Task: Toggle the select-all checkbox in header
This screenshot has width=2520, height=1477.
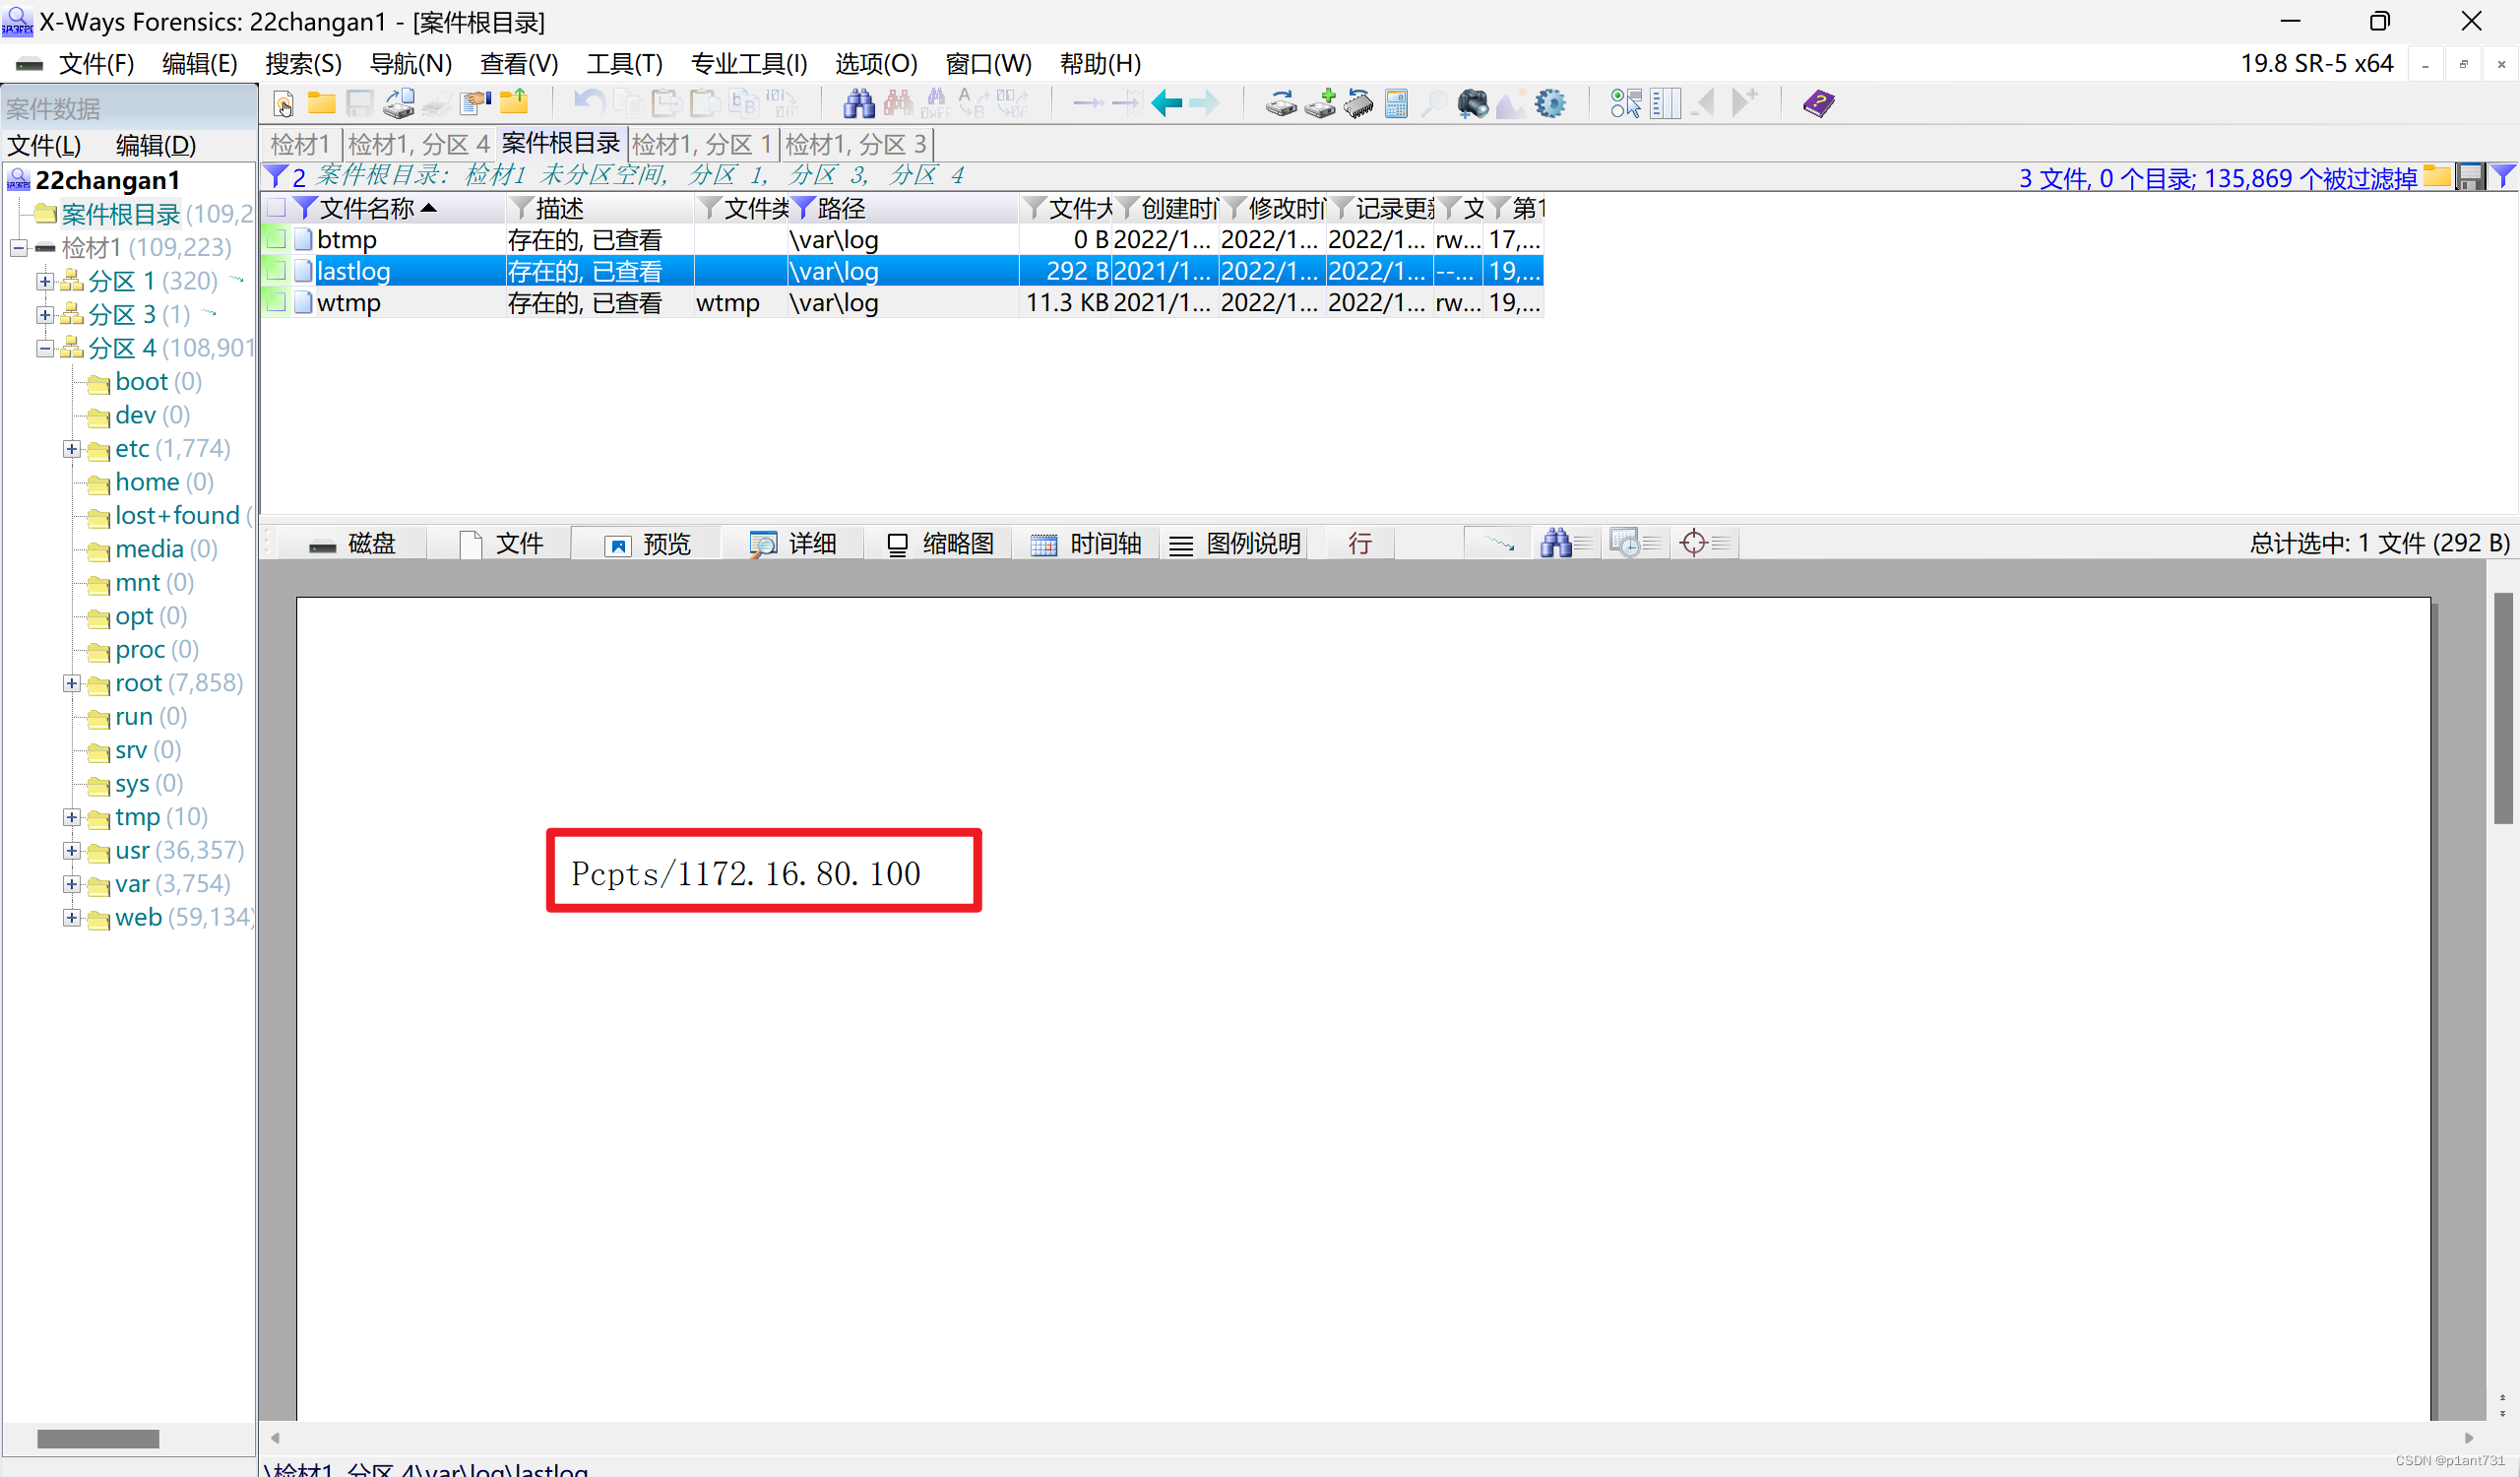Action: coord(277,208)
